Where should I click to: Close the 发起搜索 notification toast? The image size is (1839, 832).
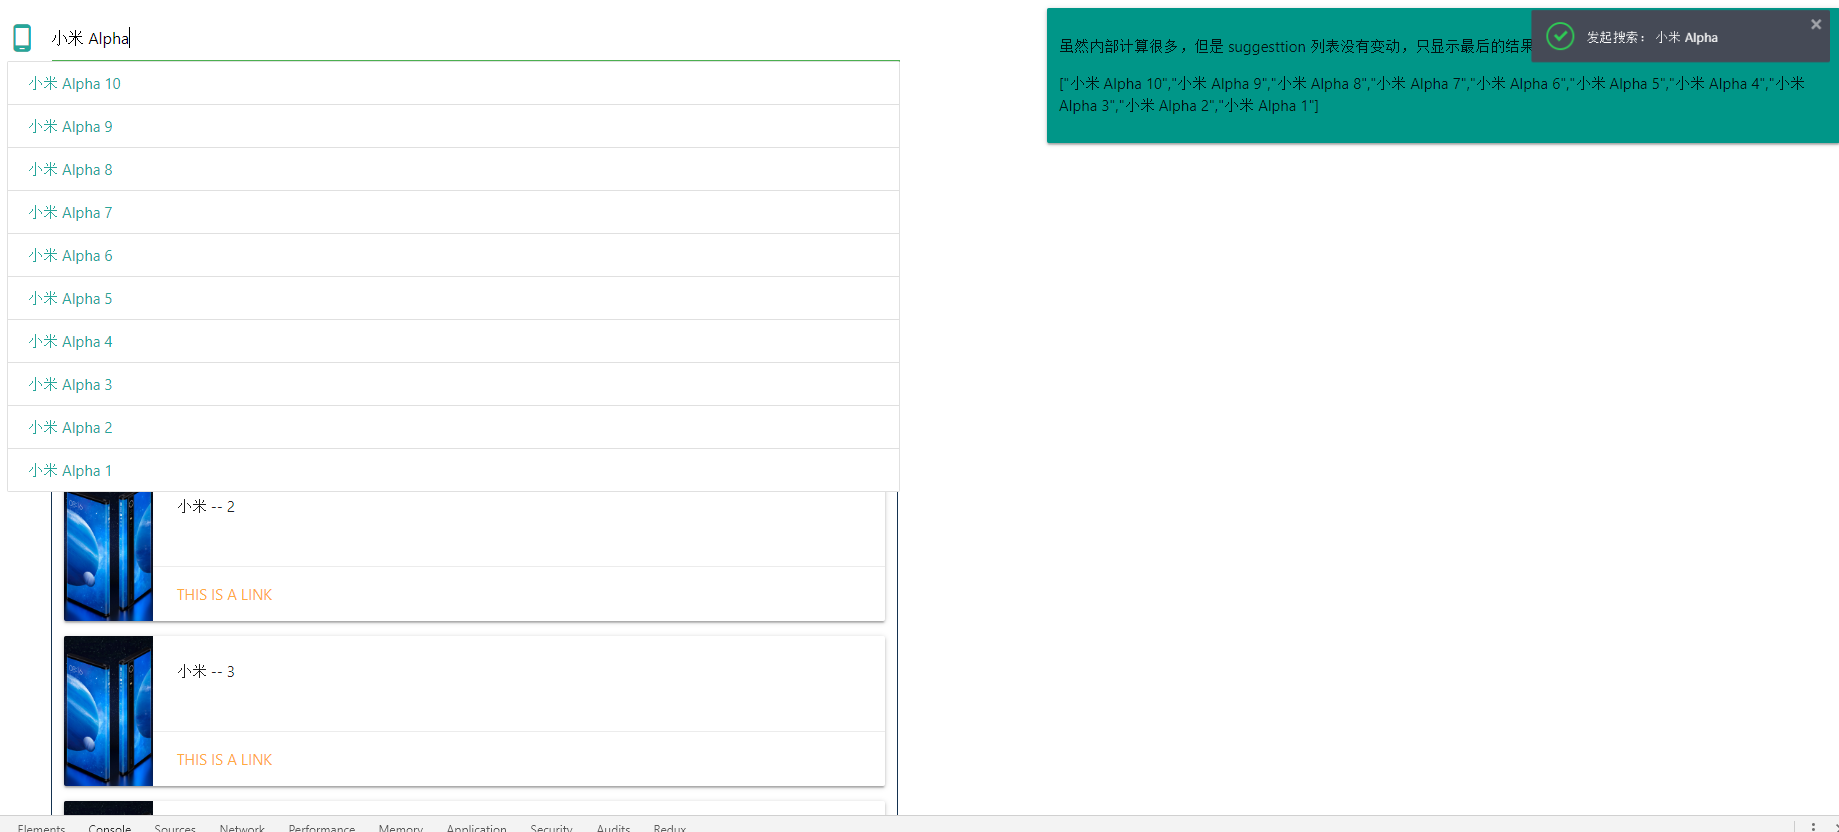tap(1816, 24)
